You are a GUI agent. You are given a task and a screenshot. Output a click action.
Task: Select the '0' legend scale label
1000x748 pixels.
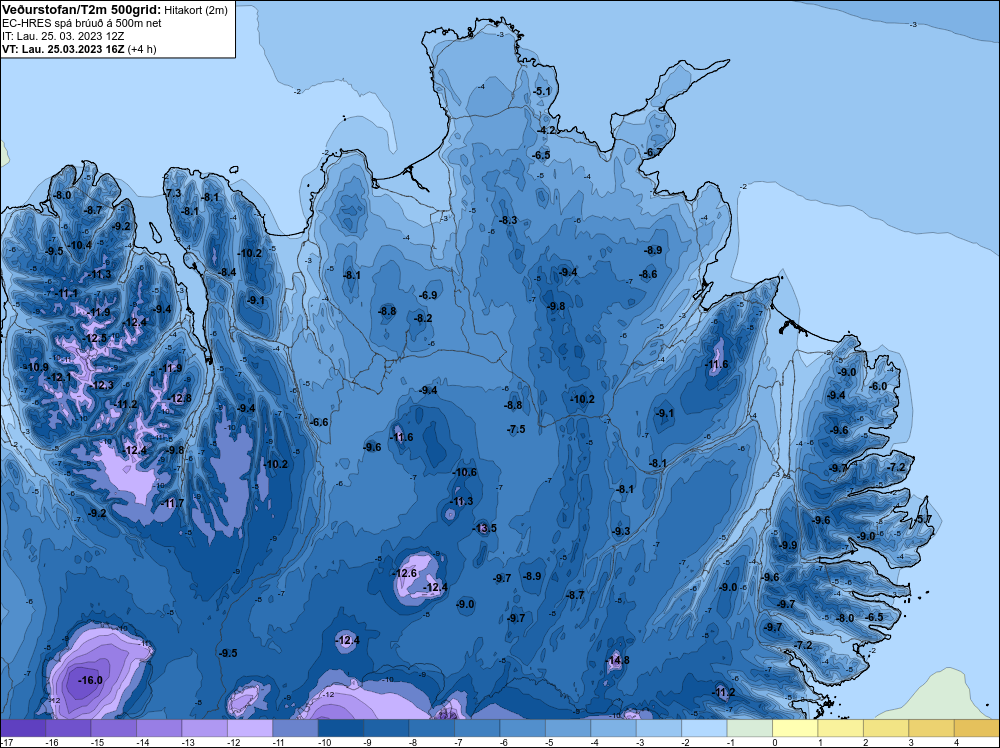(775, 742)
